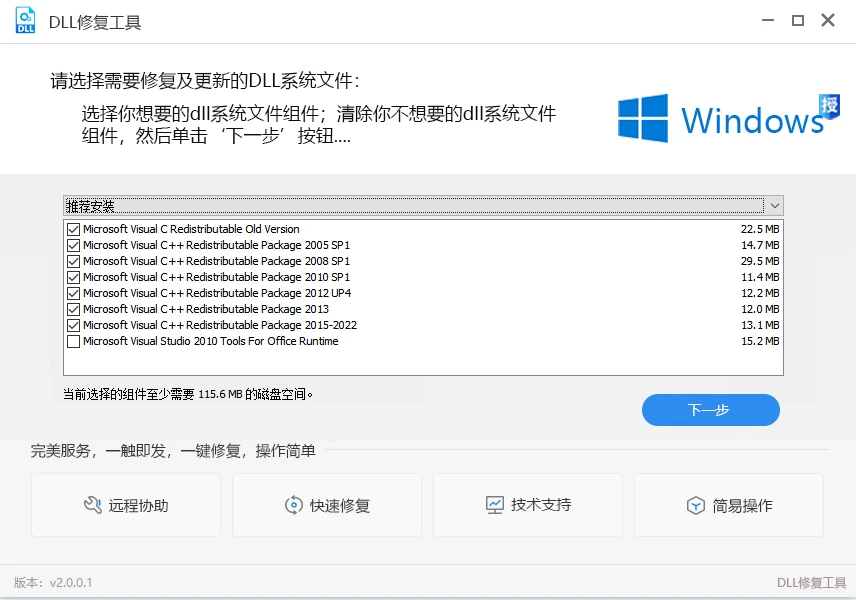Uncheck Visual C++ Redistributable 2012 UP4 checkbox
Screen dimensions: 856x600
(73, 293)
